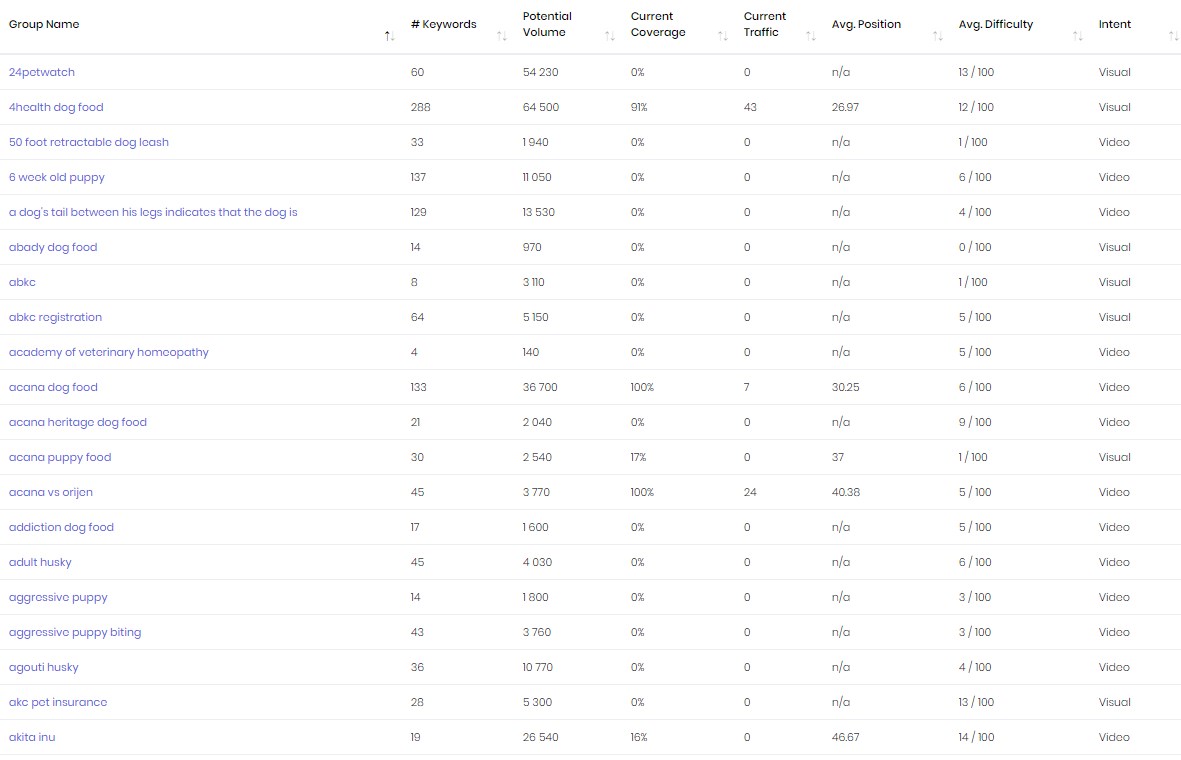The image size is (1181, 760).
Task: Select the 91% coverage value
Action: pos(639,107)
